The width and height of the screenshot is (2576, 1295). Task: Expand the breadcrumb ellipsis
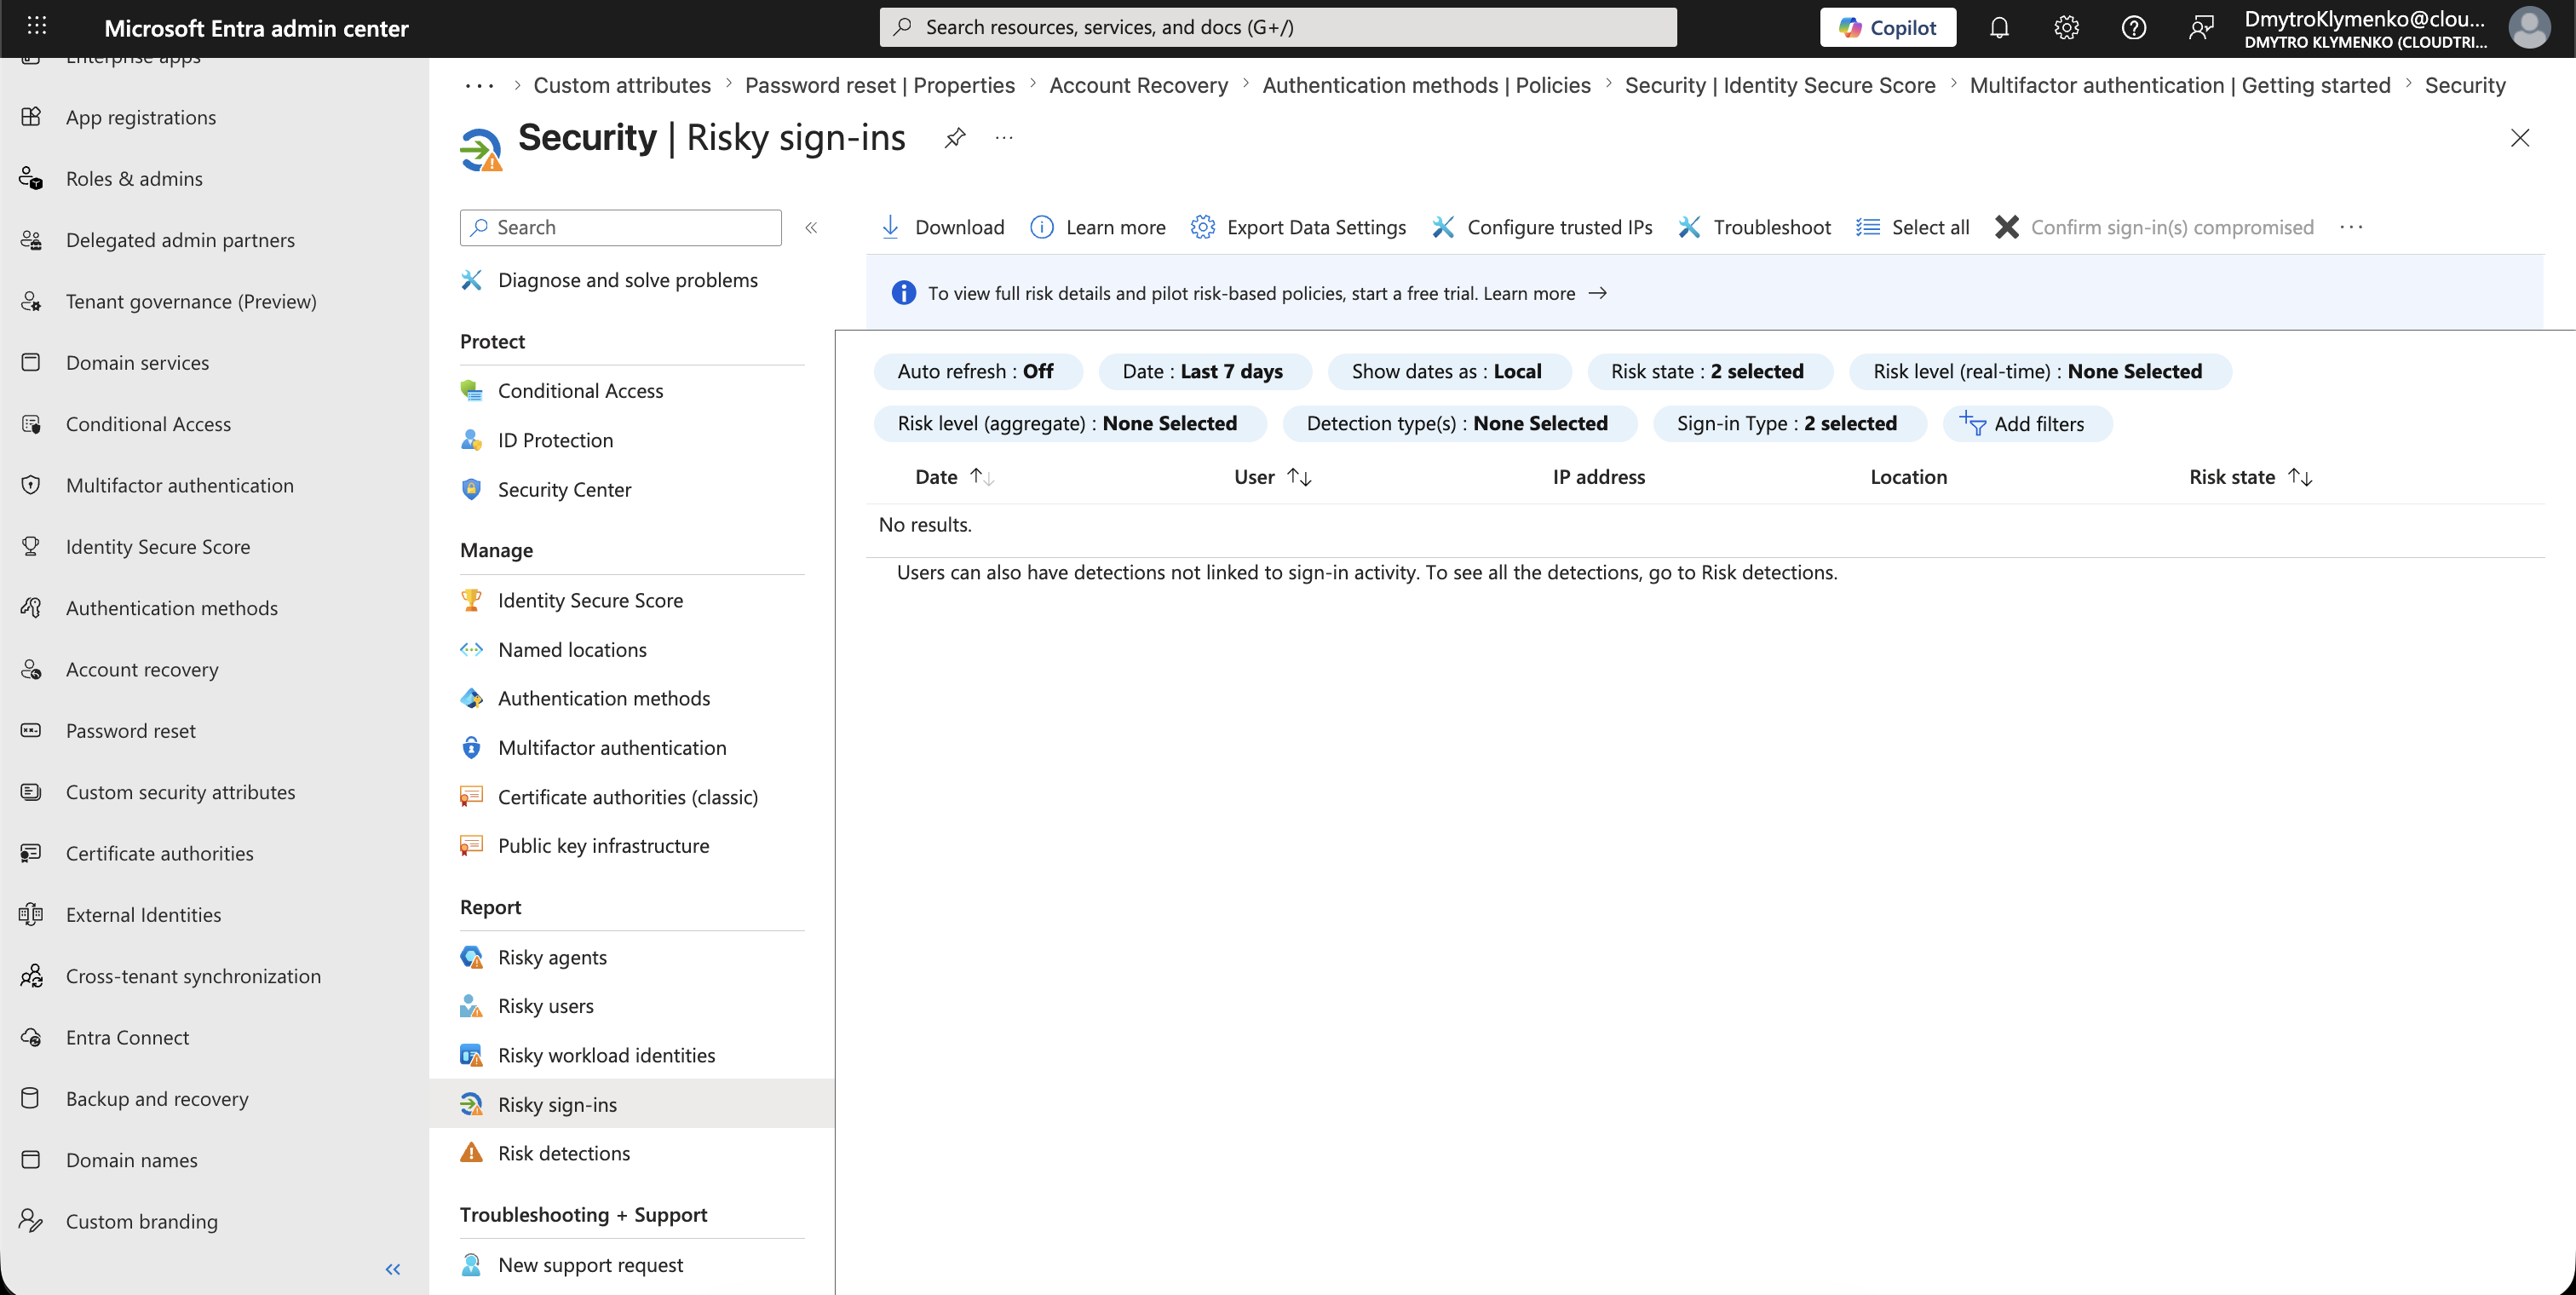tap(479, 85)
